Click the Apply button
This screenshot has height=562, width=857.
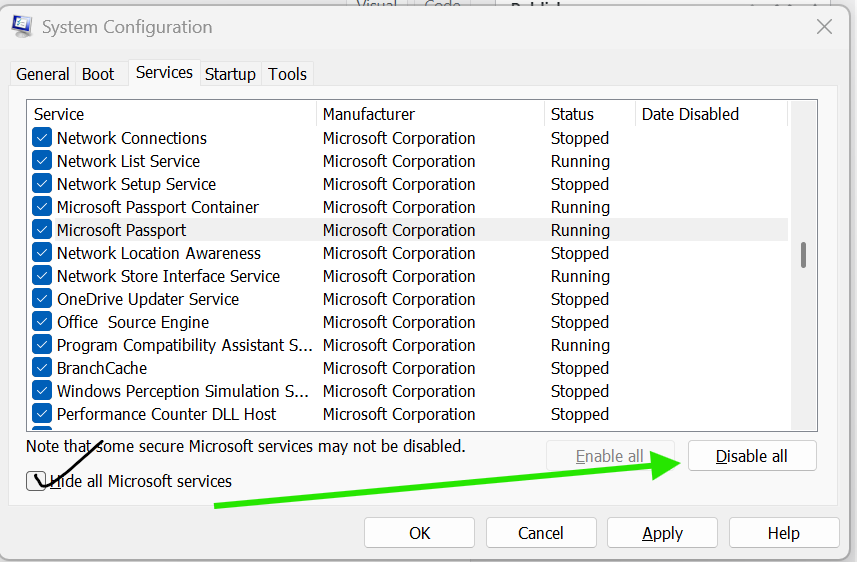click(x=662, y=533)
